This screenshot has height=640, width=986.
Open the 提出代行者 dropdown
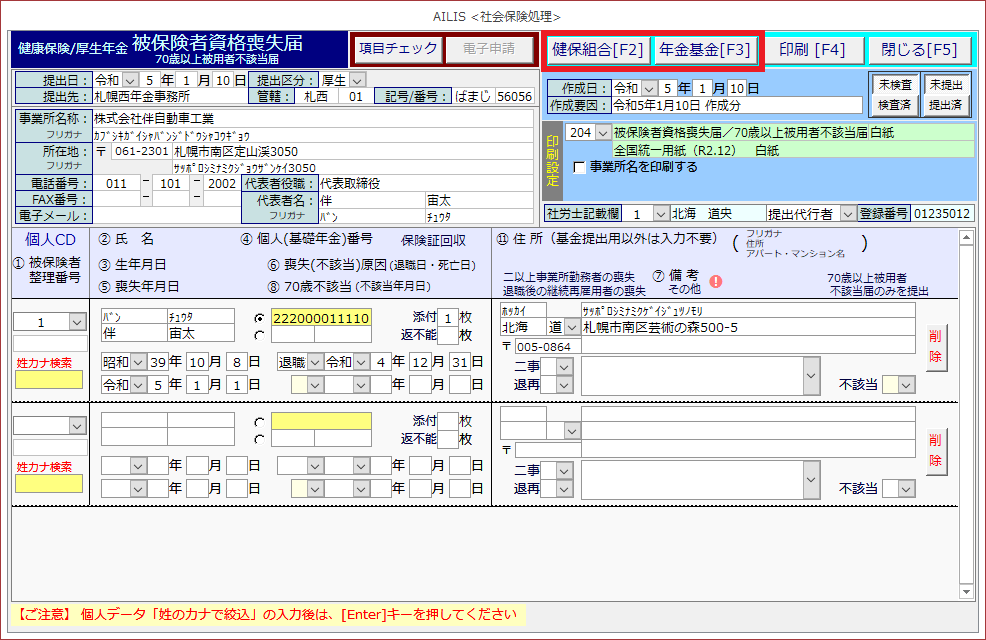pos(847,214)
